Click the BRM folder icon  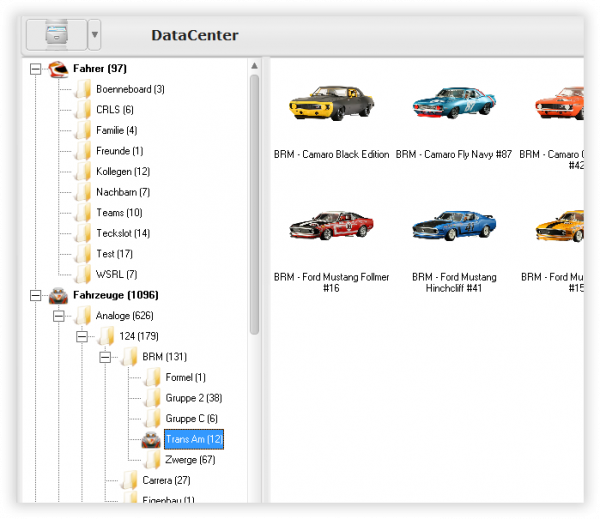tap(129, 357)
